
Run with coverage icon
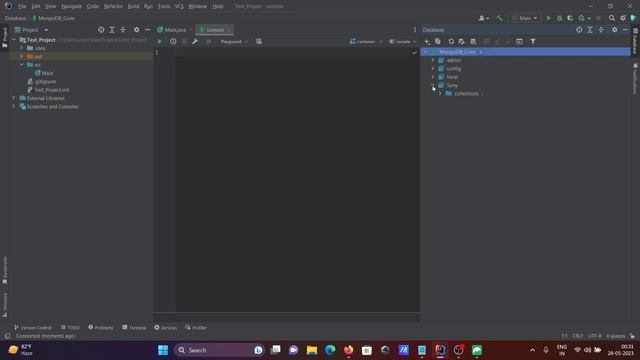(x=570, y=18)
